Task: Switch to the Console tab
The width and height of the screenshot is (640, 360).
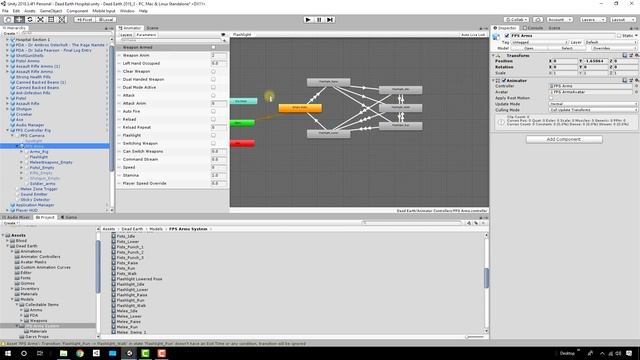Action: pyautogui.click(x=533, y=28)
